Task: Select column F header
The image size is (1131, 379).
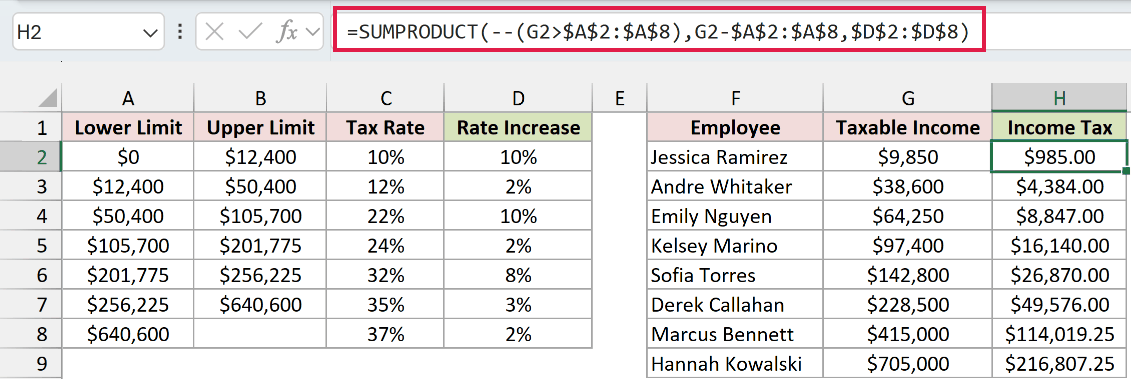Action: [735, 98]
